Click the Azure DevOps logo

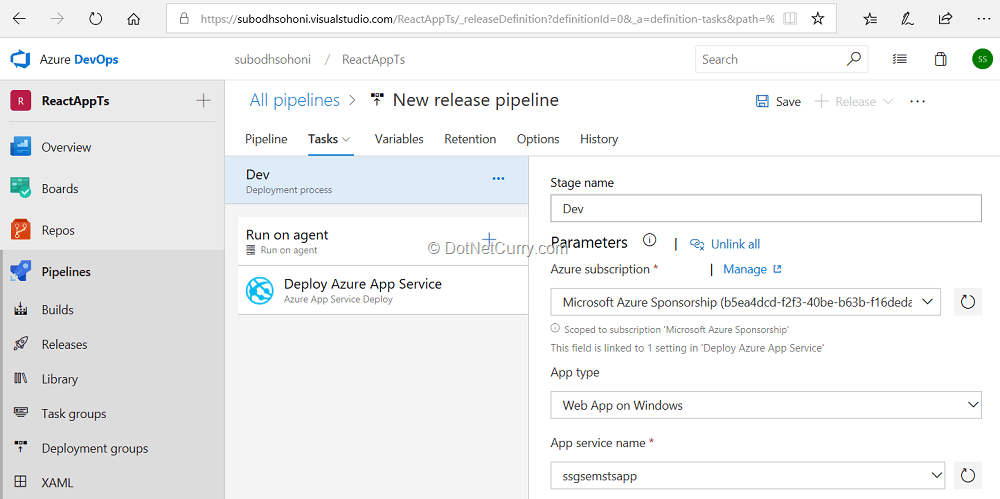[x=21, y=59]
